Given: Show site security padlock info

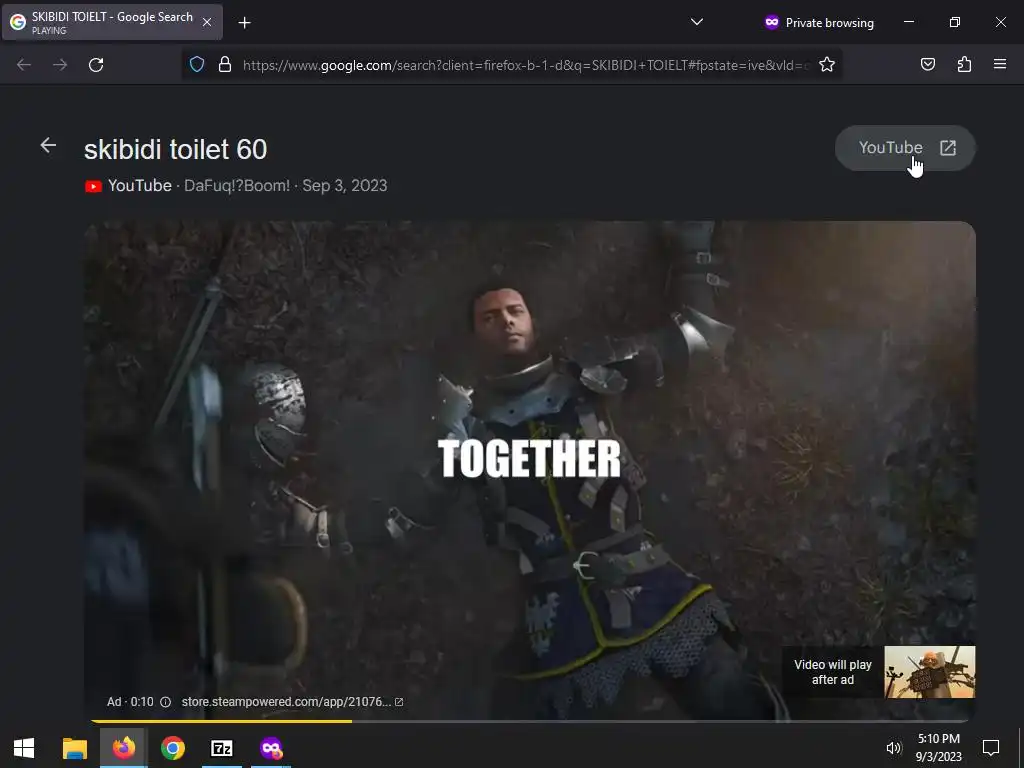Looking at the screenshot, I should (x=225, y=65).
